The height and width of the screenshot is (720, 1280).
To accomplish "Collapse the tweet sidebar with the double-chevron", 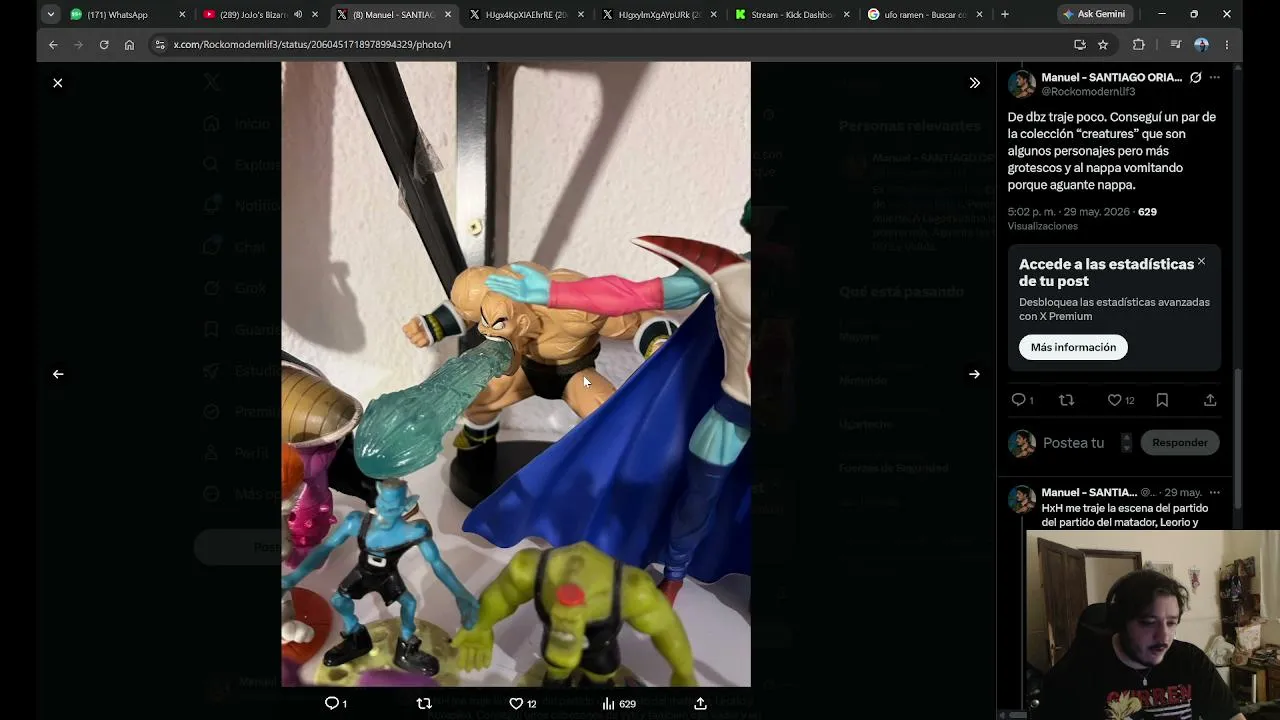I will pos(975,83).
